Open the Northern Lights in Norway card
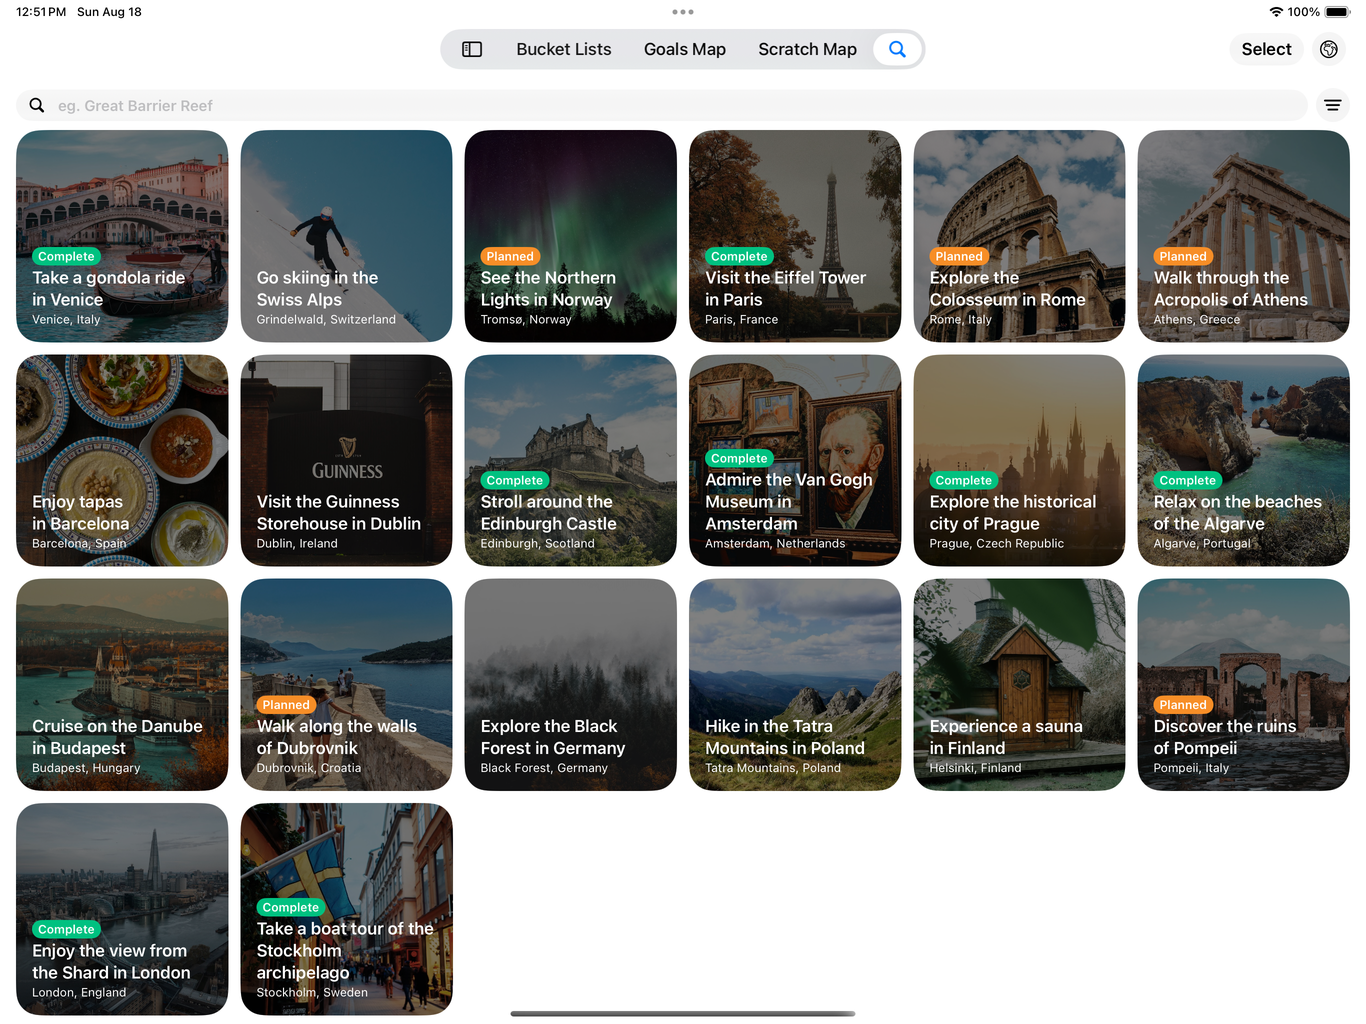The height and width of the screenshot is (1024, 1366). (571, 236)
